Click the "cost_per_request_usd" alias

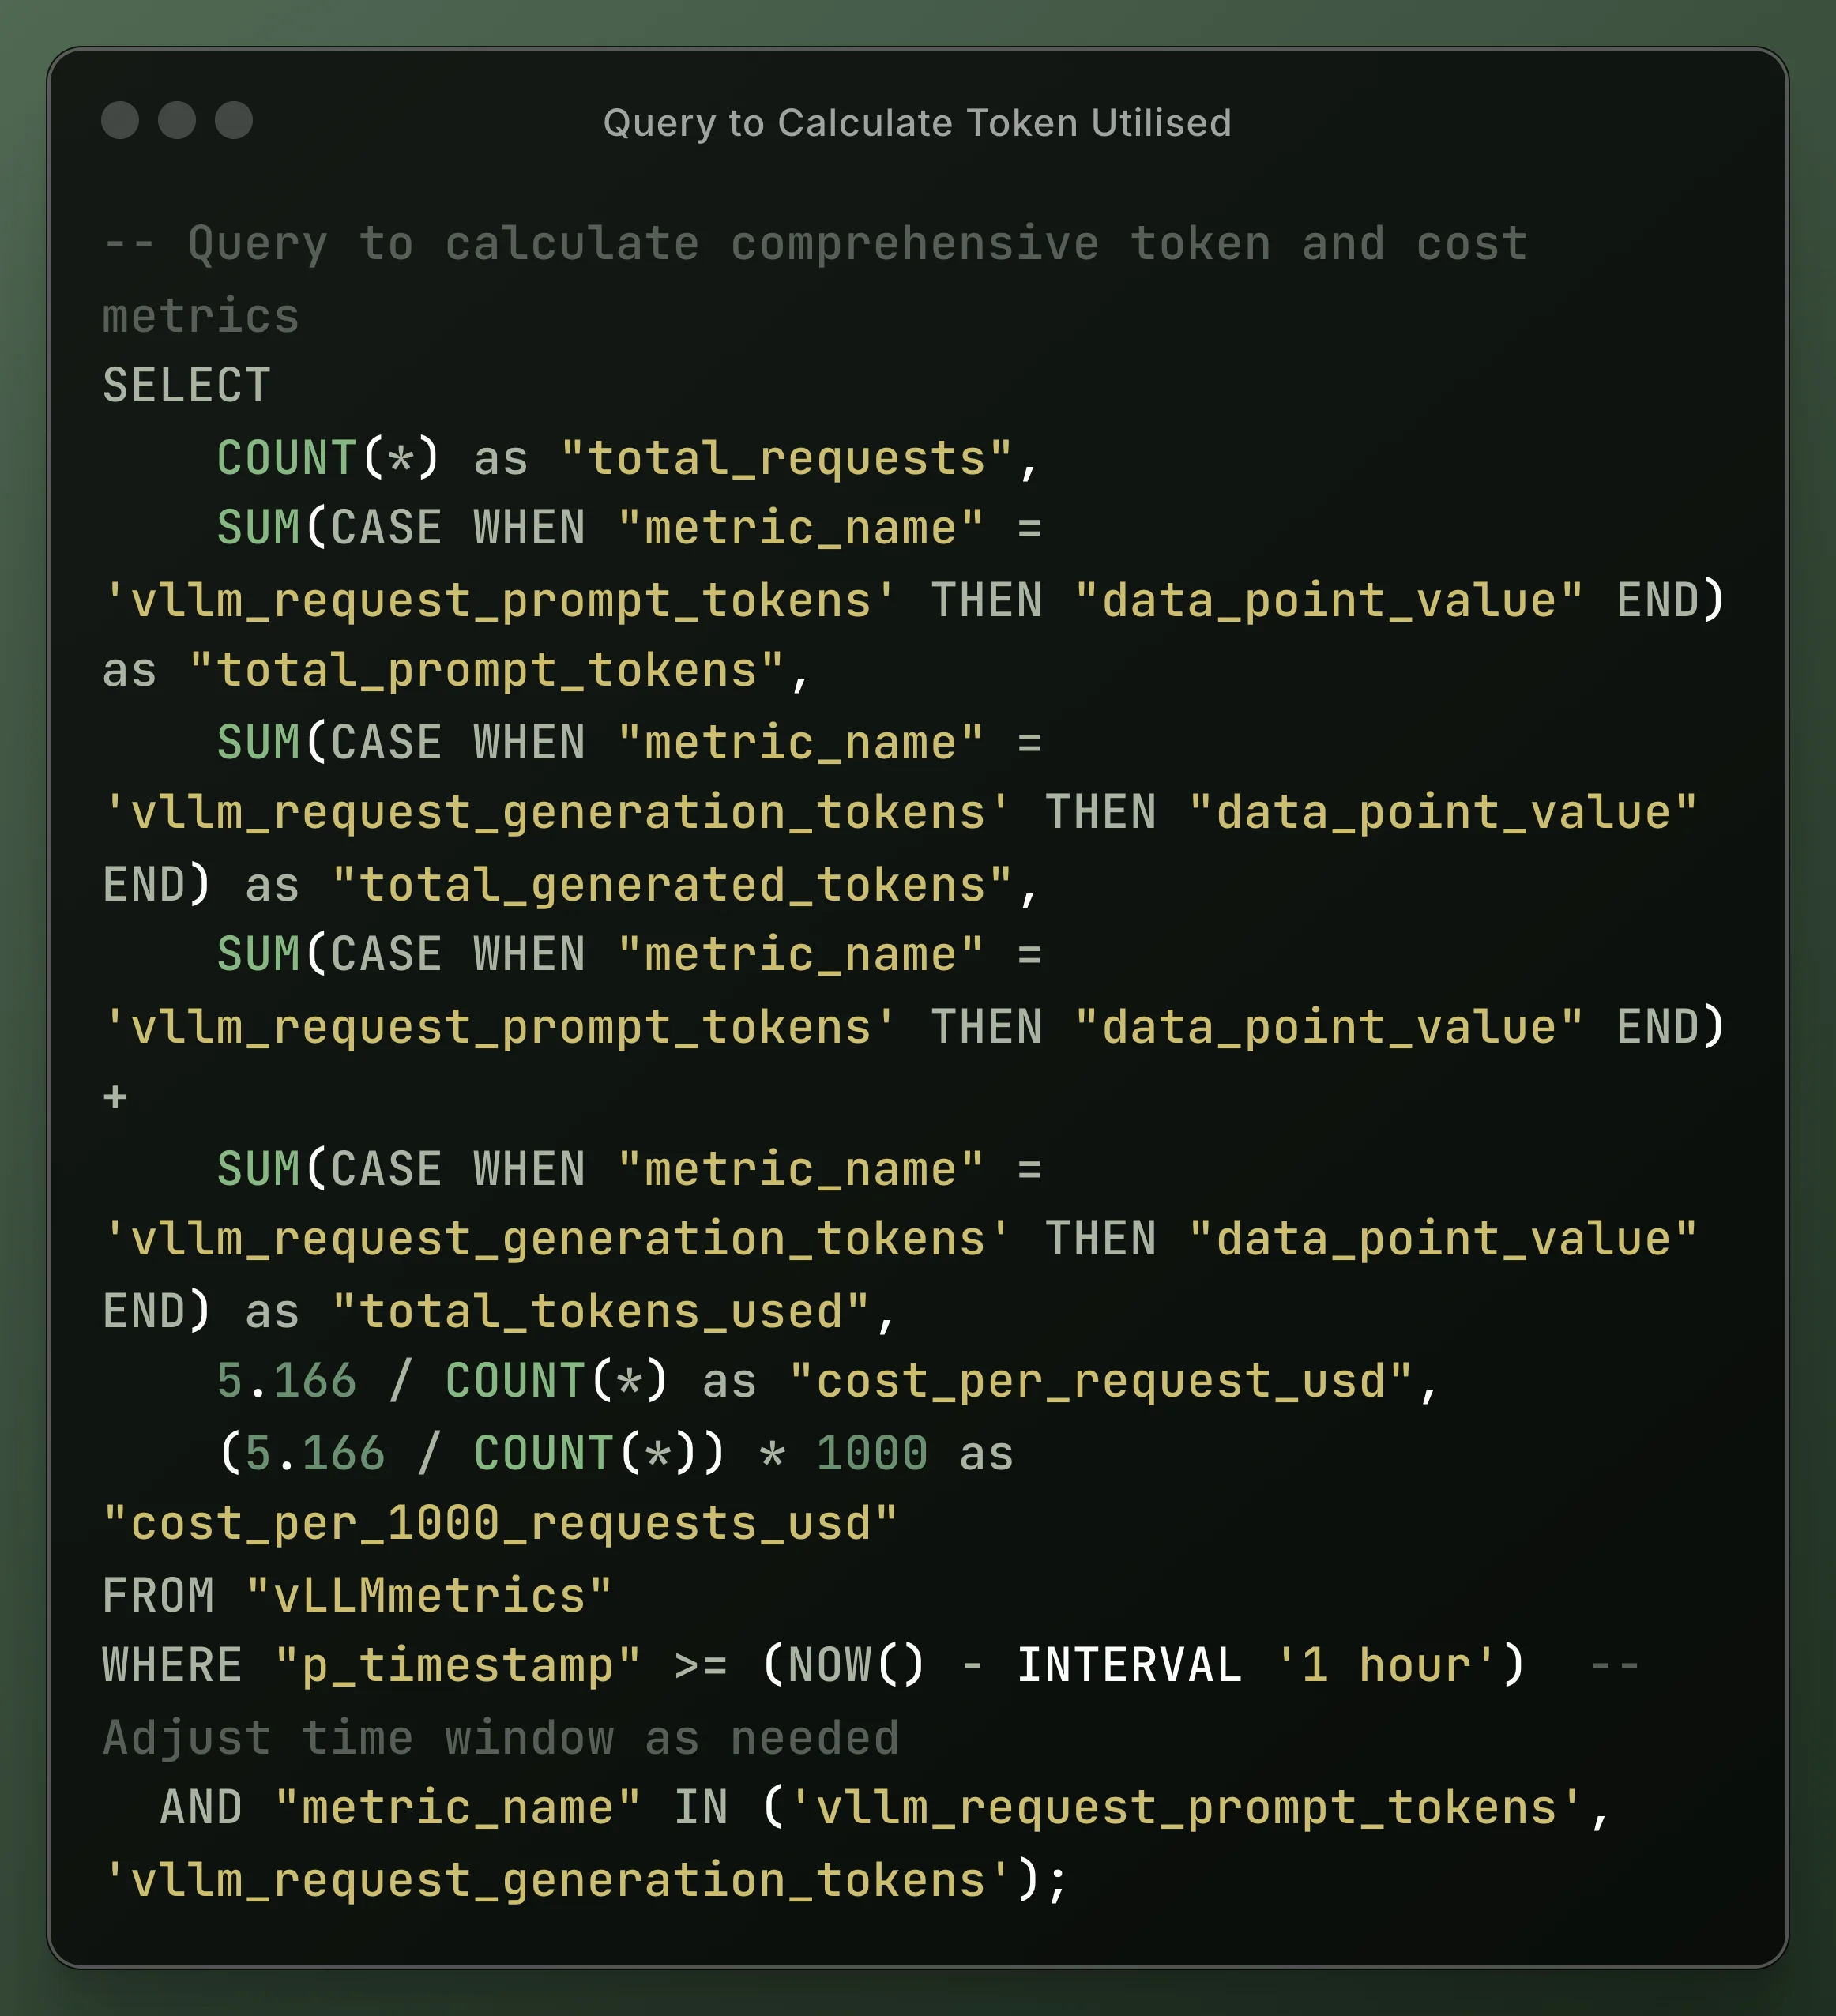click(x=1100, y=1382)
